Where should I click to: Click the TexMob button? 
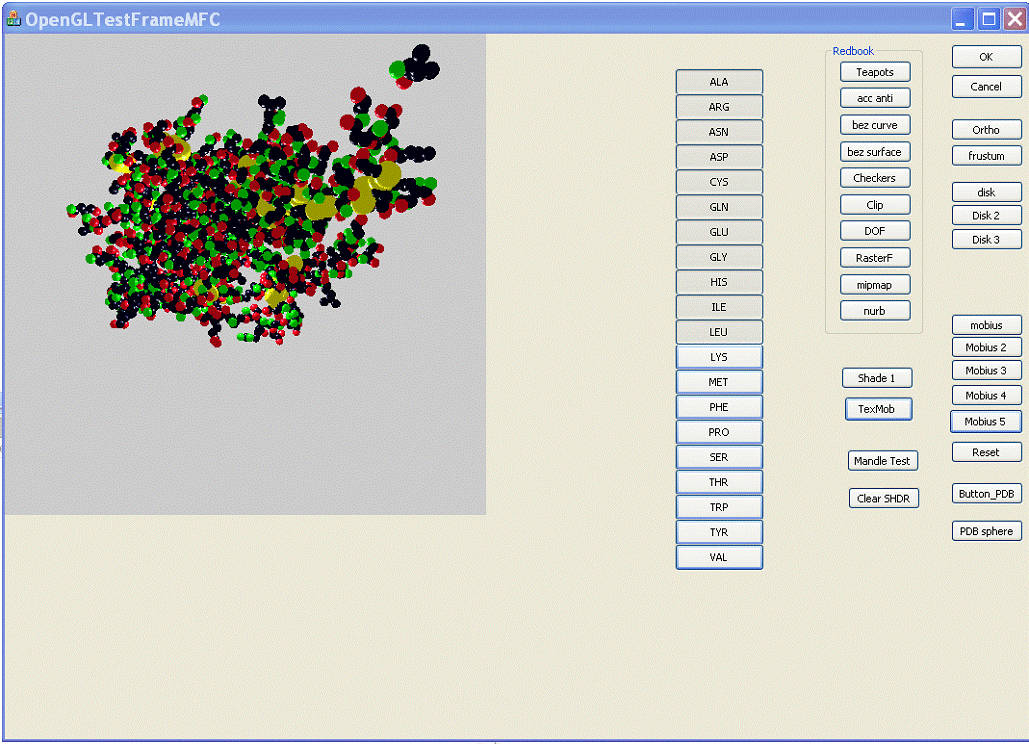click(x=878, y=409)
